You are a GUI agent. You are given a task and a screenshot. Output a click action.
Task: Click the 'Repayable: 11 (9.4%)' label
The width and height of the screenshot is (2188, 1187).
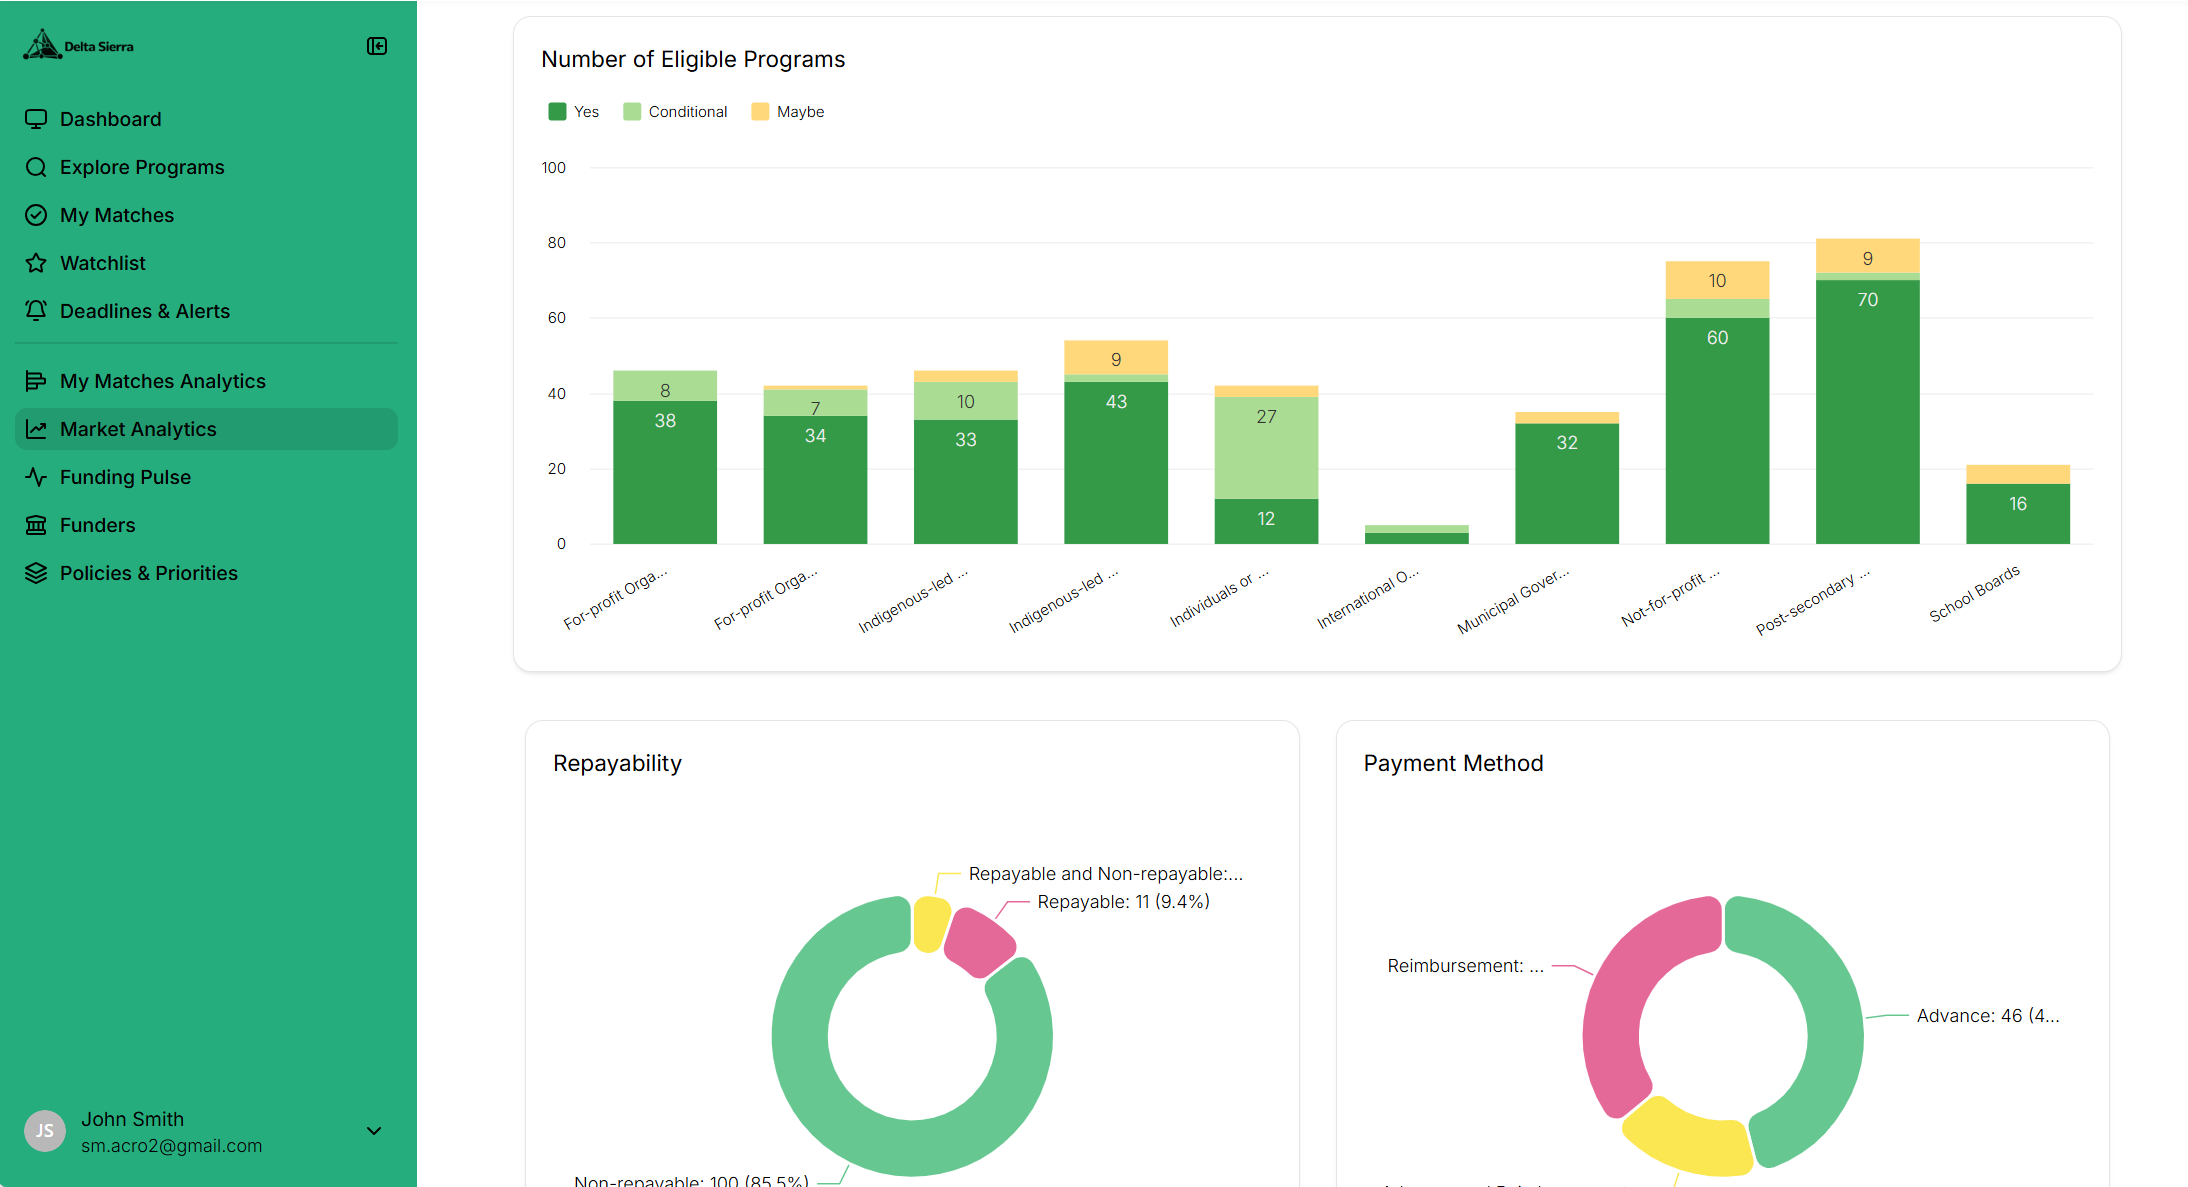[1123, 902]
